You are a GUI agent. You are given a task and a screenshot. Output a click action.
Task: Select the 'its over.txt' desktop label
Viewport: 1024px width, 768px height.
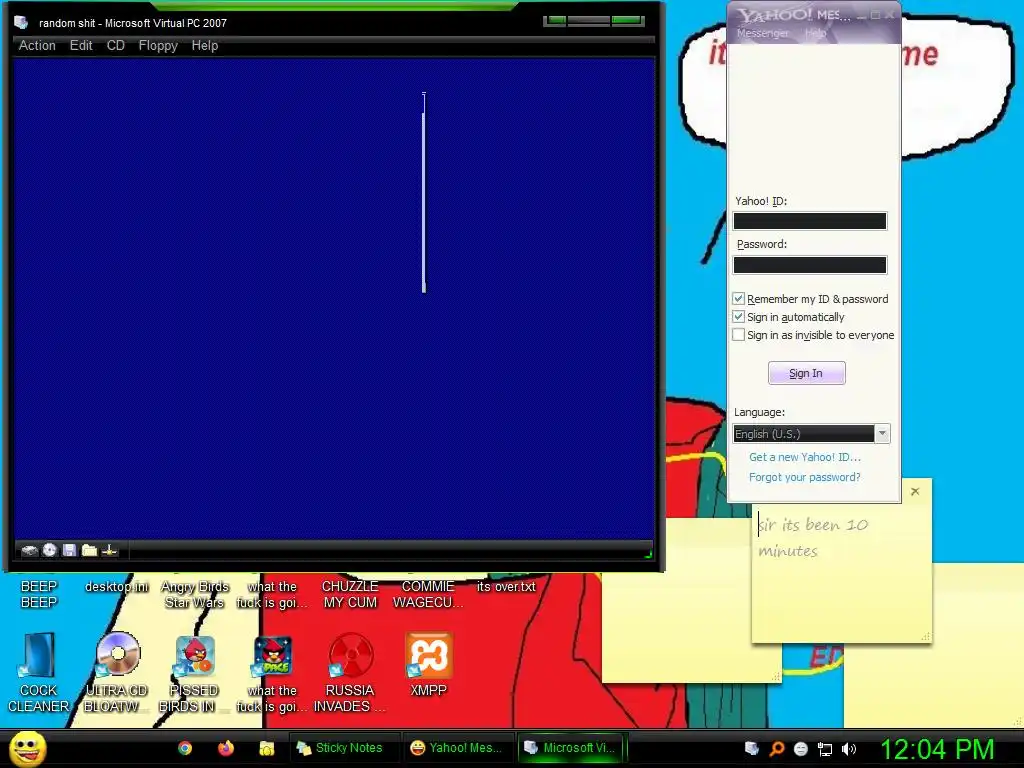[x=506, y=586]
